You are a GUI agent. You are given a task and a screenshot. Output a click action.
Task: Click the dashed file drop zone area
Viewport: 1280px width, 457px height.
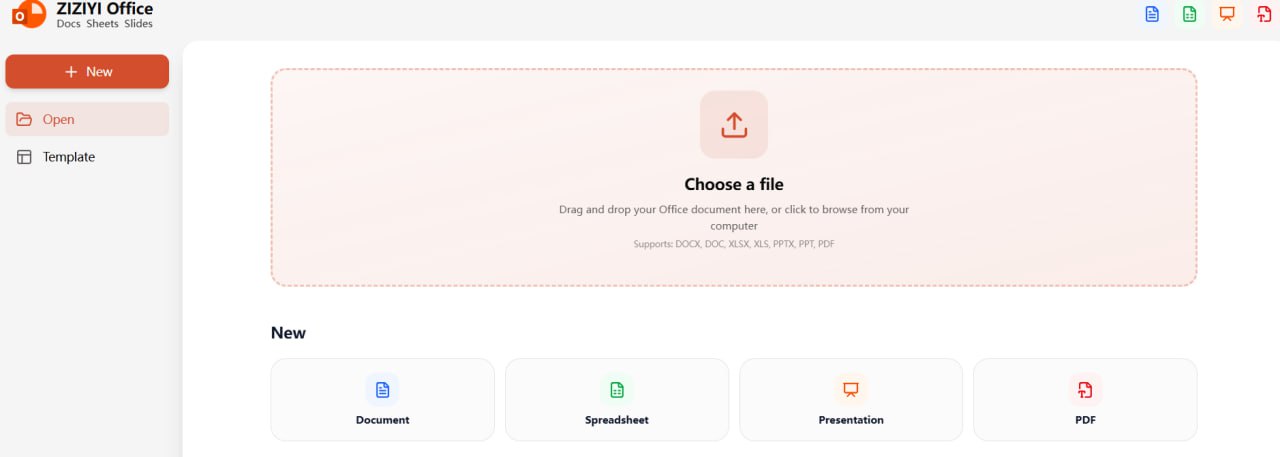(734, 177)
